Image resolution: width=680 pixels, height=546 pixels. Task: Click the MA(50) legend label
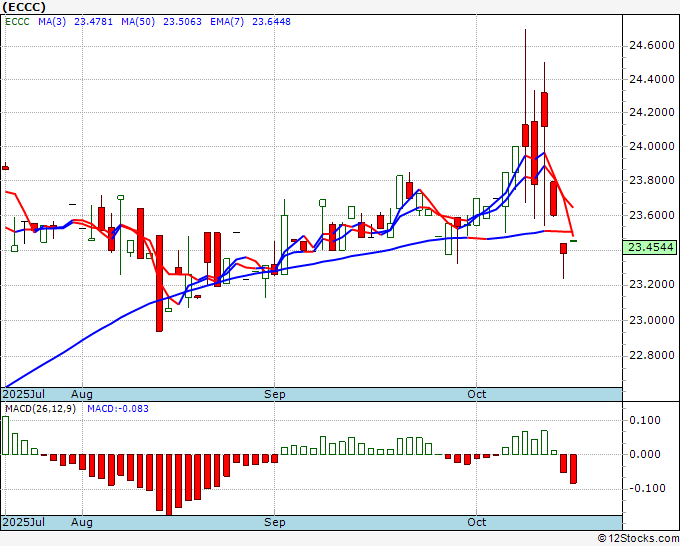click(x=138, y=22)
